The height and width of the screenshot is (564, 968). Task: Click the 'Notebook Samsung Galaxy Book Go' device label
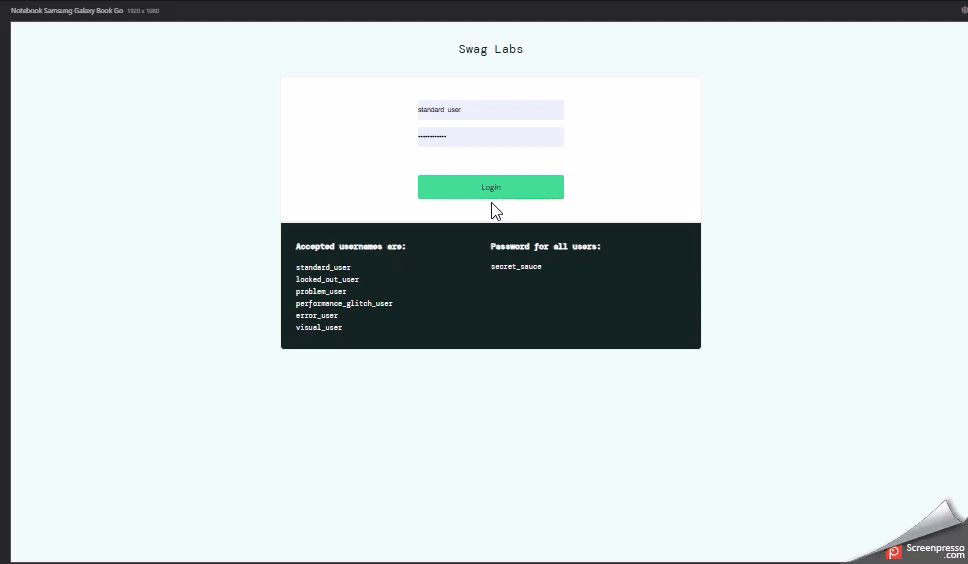tap(67, 10)
